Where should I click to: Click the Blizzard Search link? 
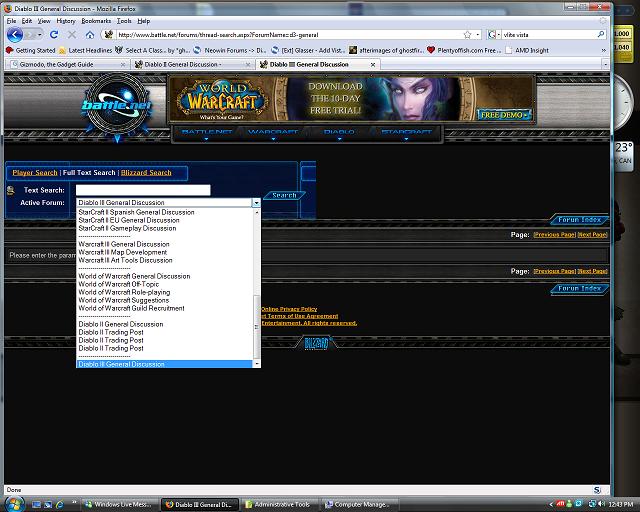[x=146, y=173]
